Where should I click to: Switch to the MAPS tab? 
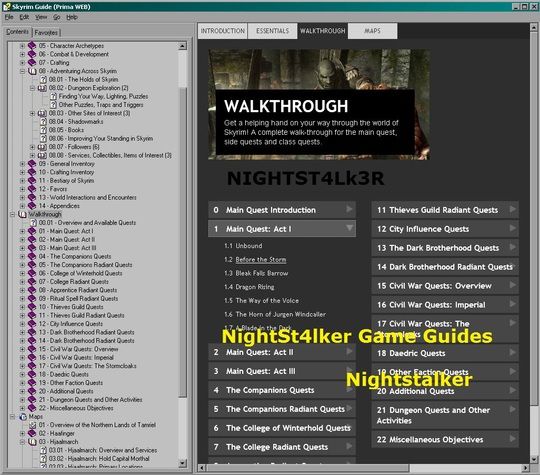click(x=372, y=31)
